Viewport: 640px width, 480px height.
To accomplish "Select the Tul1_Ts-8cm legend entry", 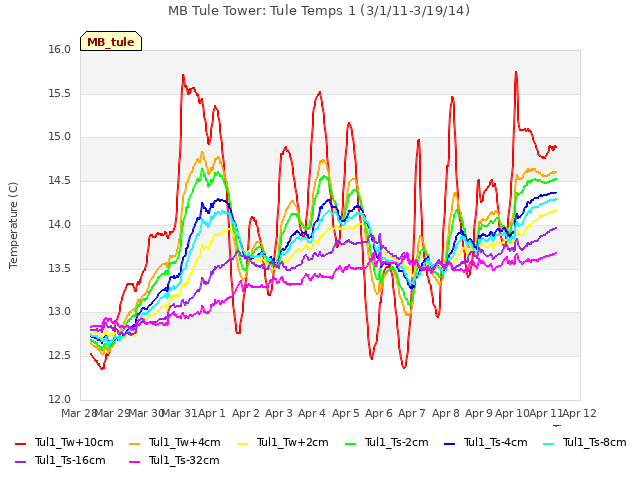I will pyautogui.click(x=584, y=442).
